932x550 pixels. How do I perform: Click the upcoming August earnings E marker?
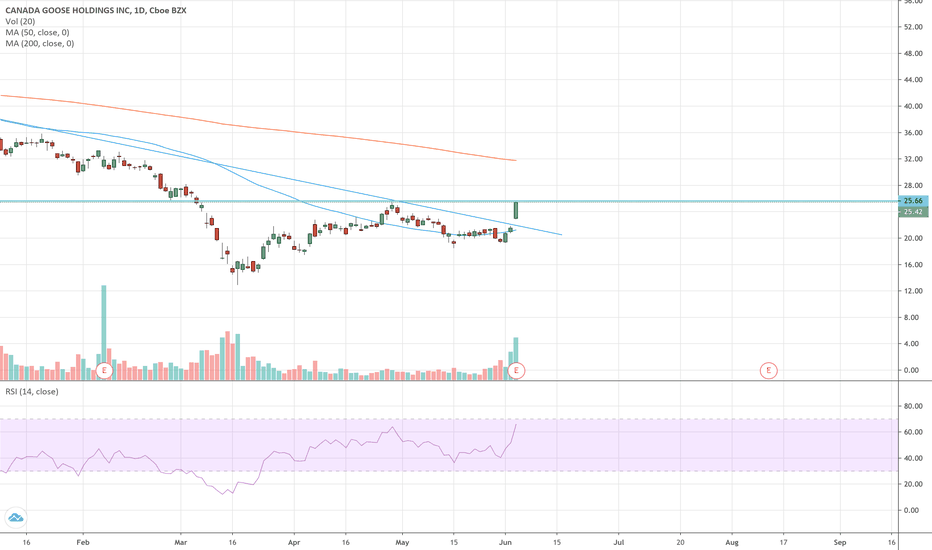click(x=769, y=370)
